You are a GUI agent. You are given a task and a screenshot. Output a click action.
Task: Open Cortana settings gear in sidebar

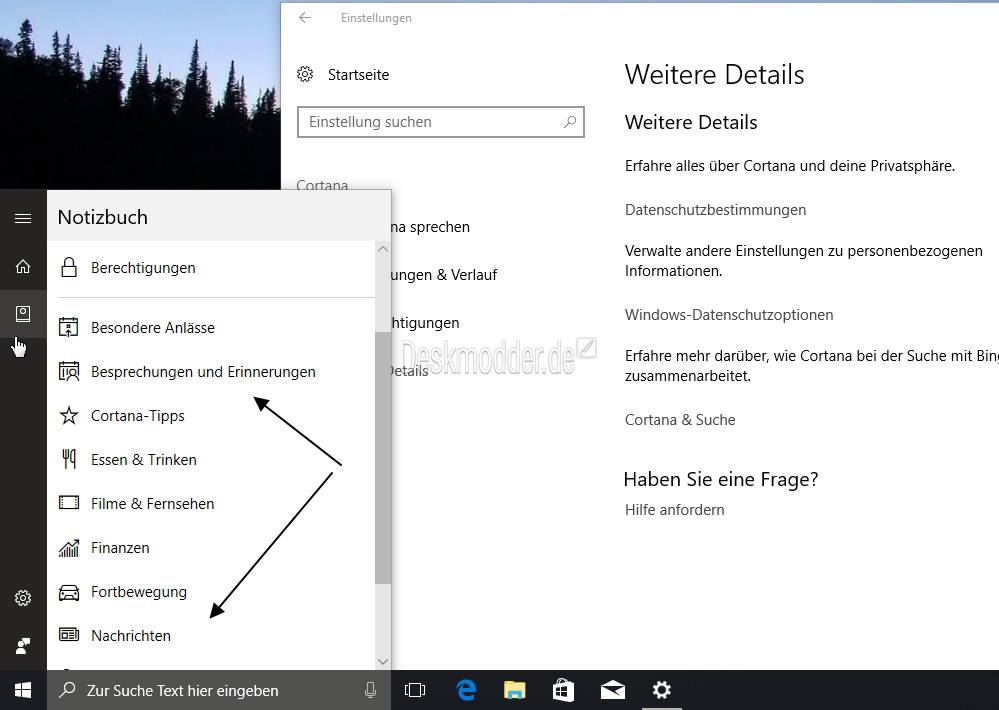[23, 598]
